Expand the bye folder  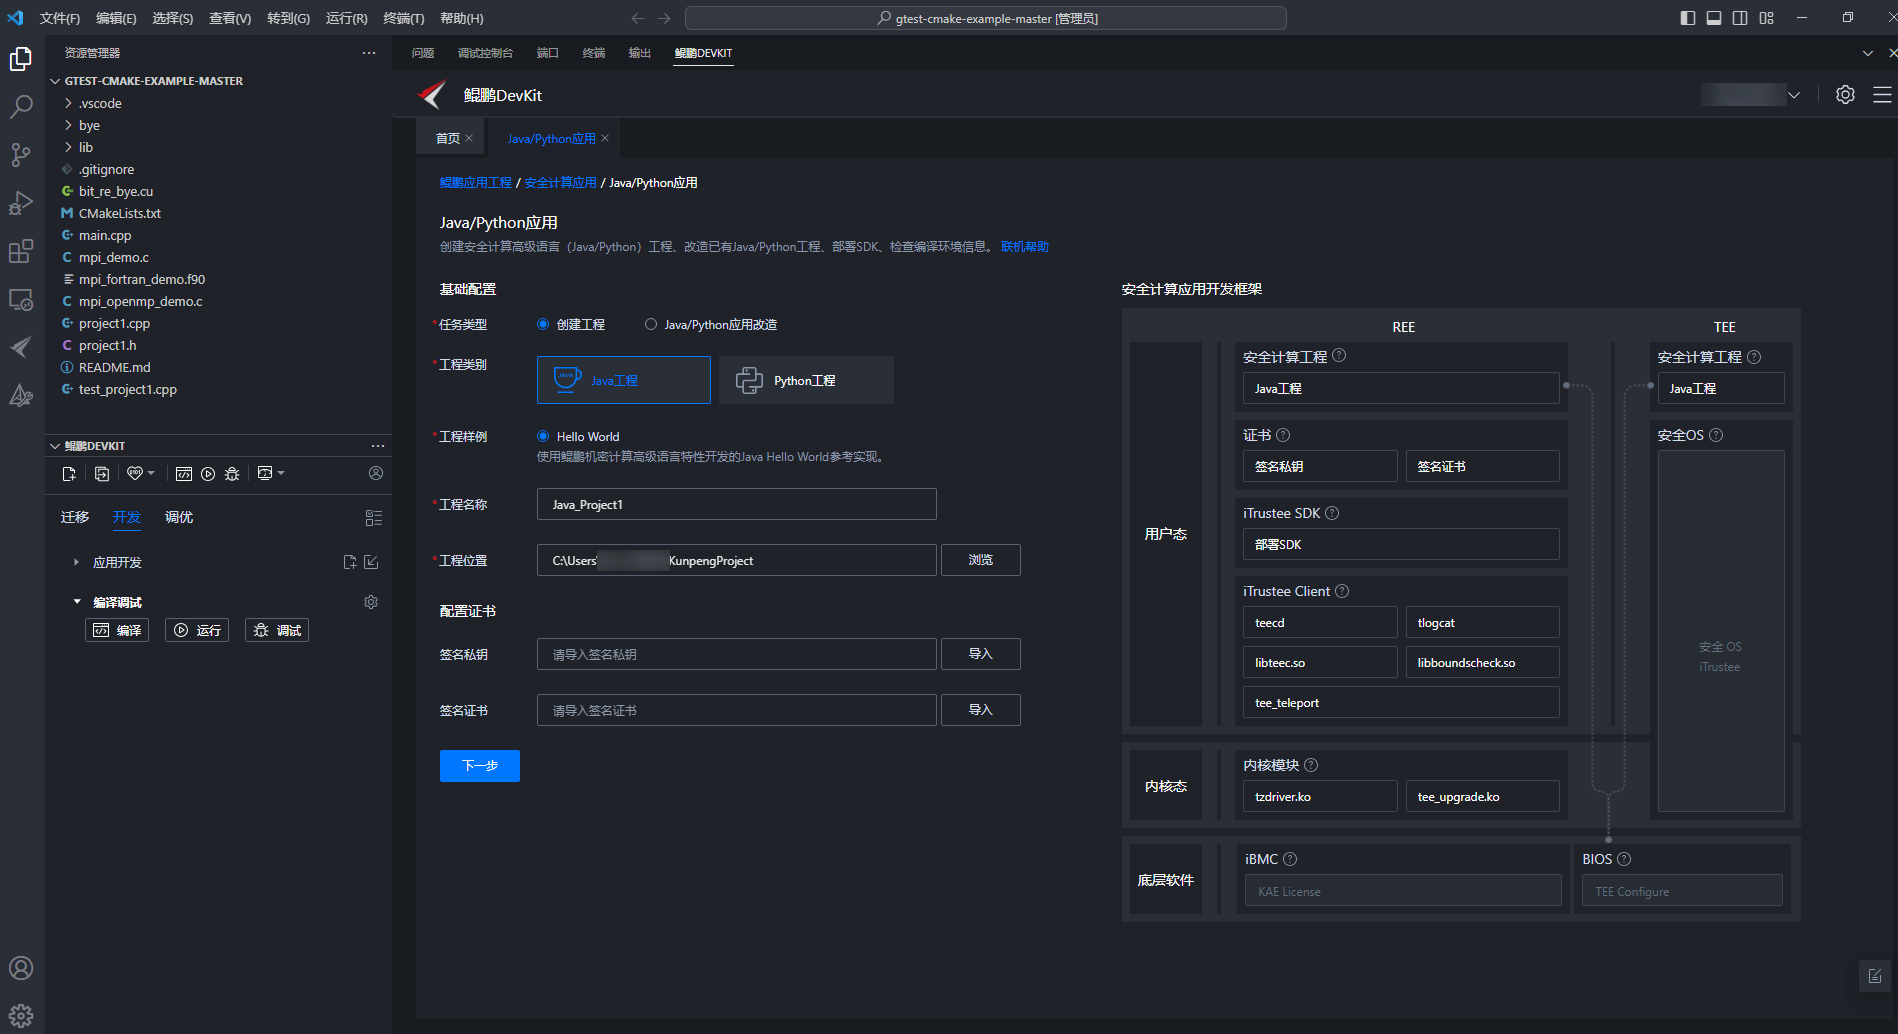[68, 125]
